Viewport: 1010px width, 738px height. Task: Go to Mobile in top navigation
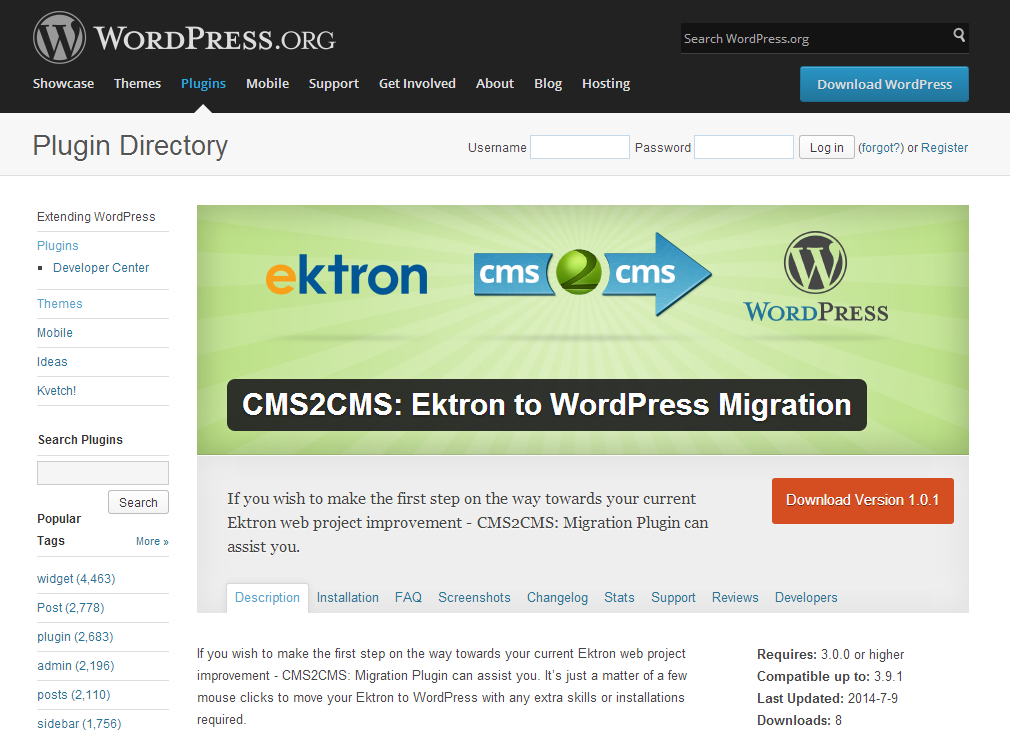coord(267,84)
